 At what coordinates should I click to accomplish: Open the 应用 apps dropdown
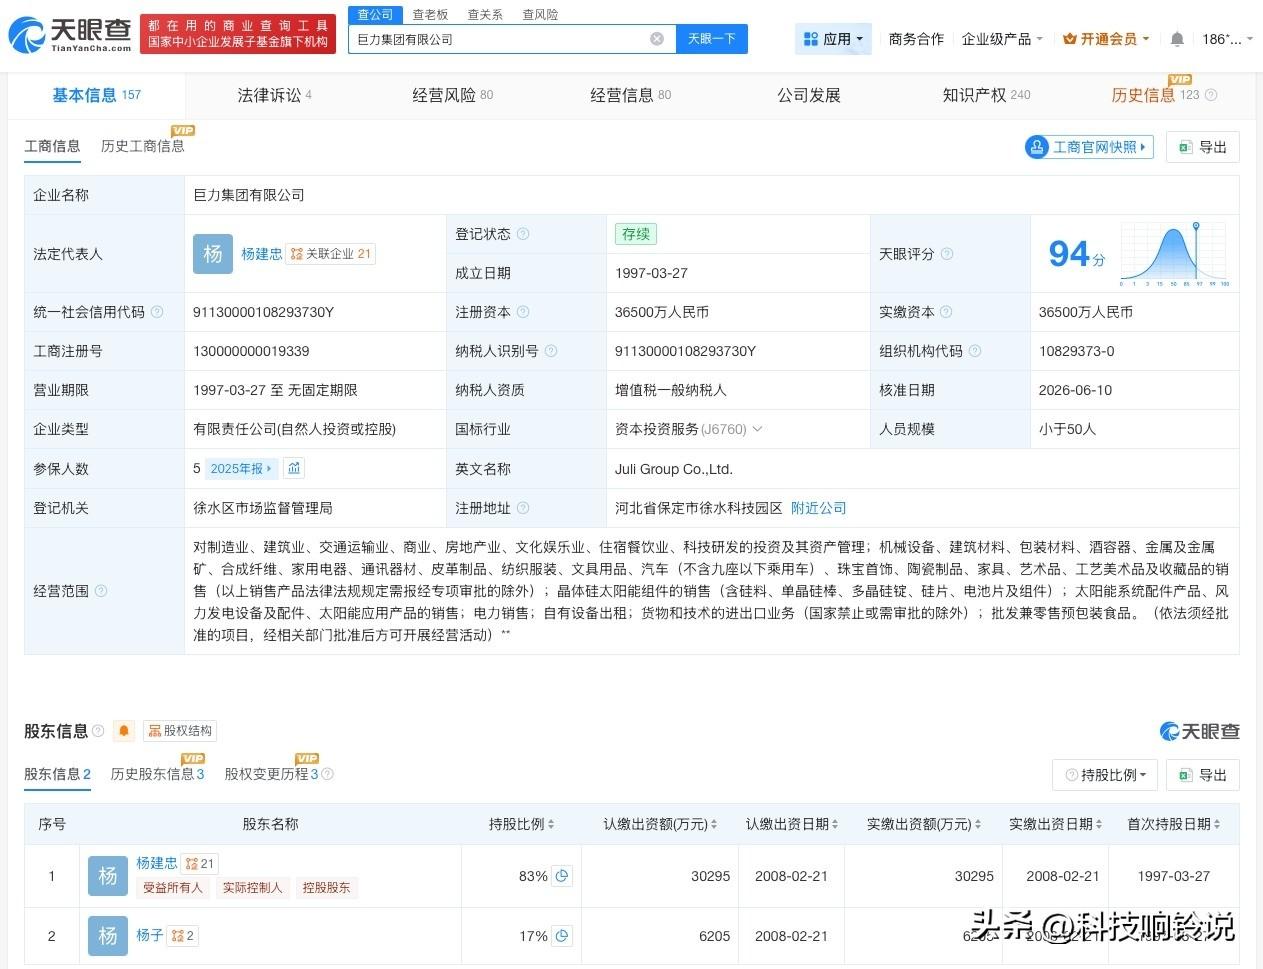pos(834,39)
